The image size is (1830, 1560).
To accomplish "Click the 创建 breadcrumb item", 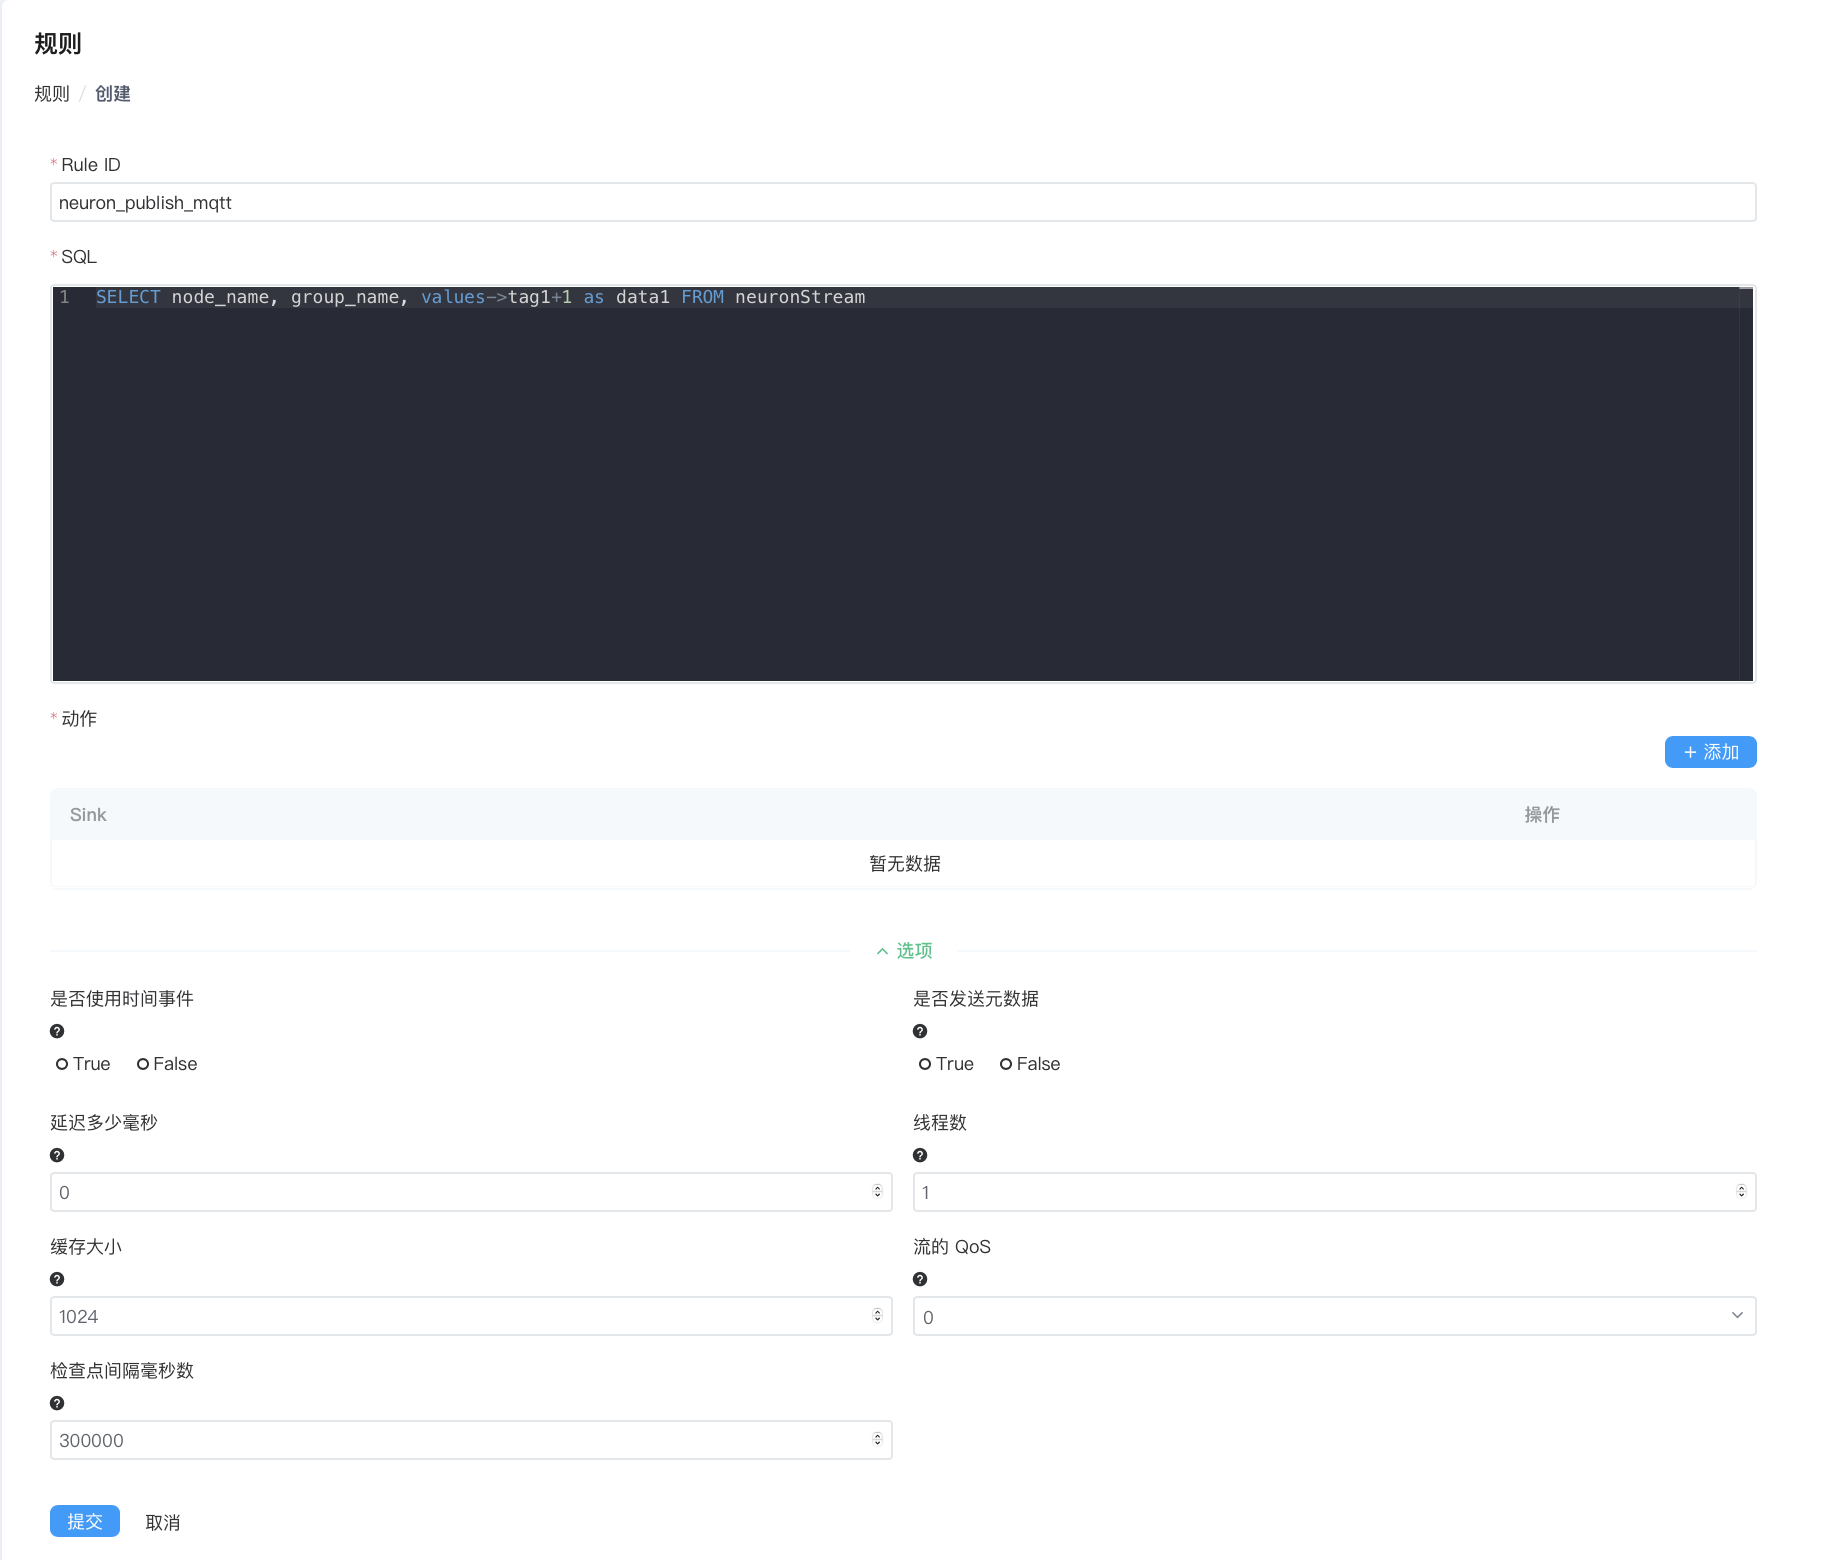I will (113, 94).
